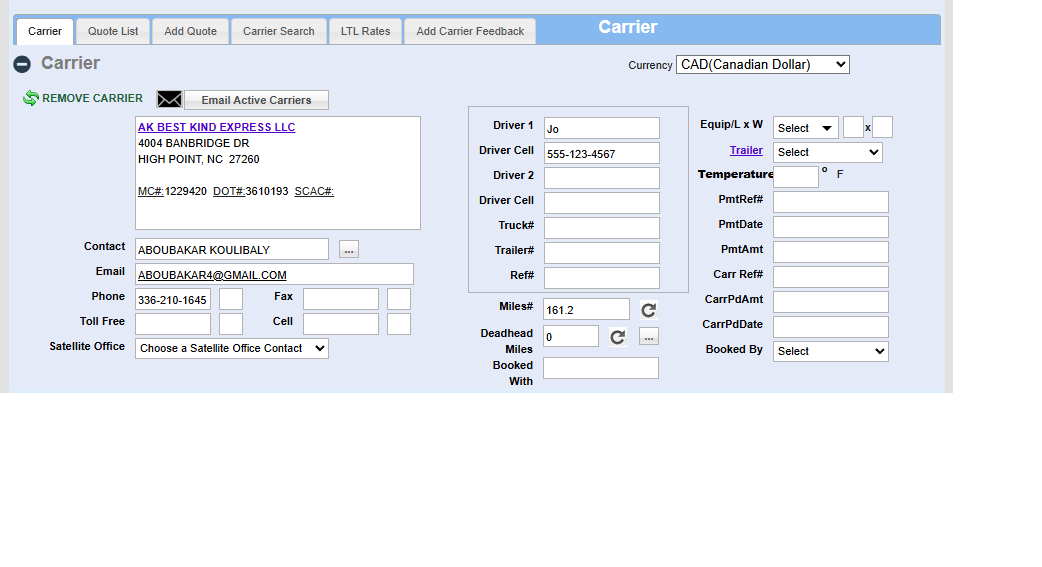Open the LTL Rates tab
Screen dimensions: 1042x567
365,31
